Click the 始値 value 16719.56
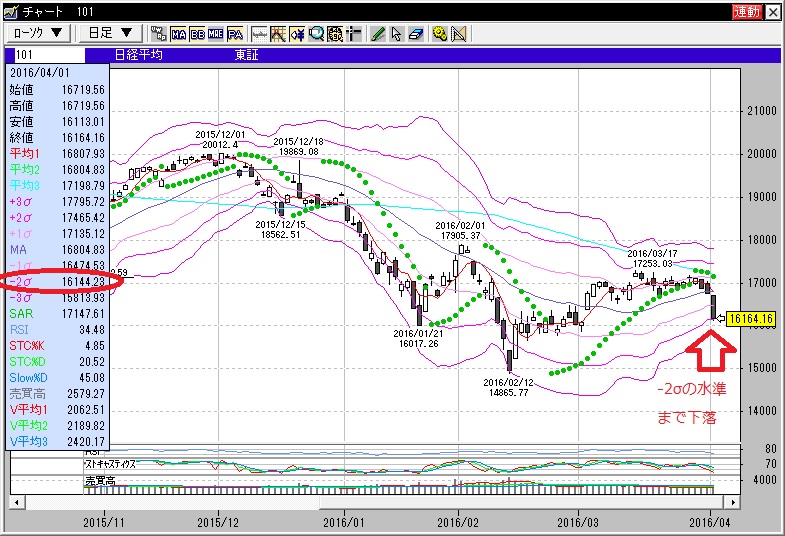This screenshot has width=785, height=536. pos(84,90)
